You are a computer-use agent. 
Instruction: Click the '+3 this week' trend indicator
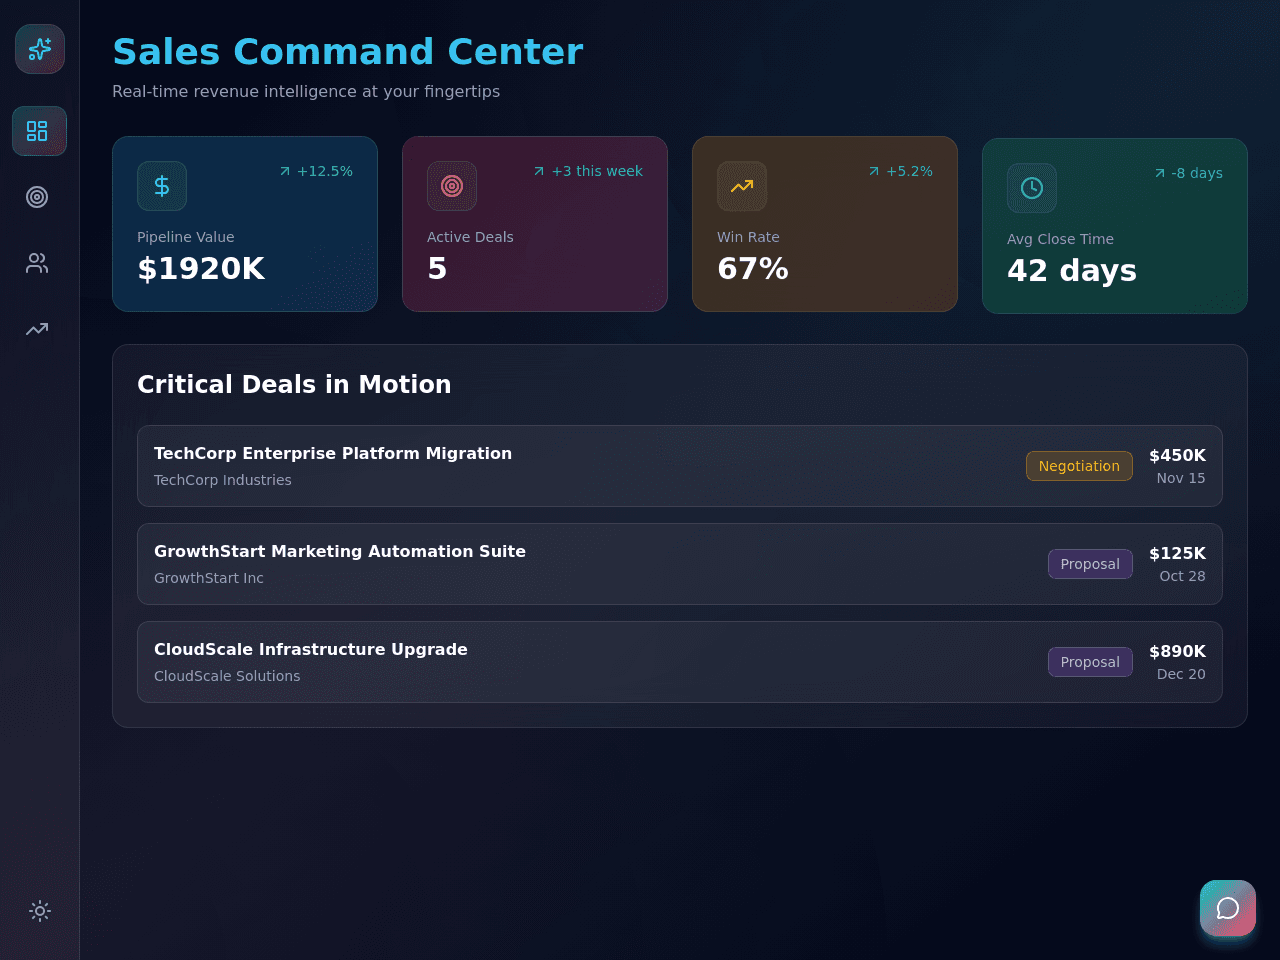pyautogui.click(x=588, y=171)
